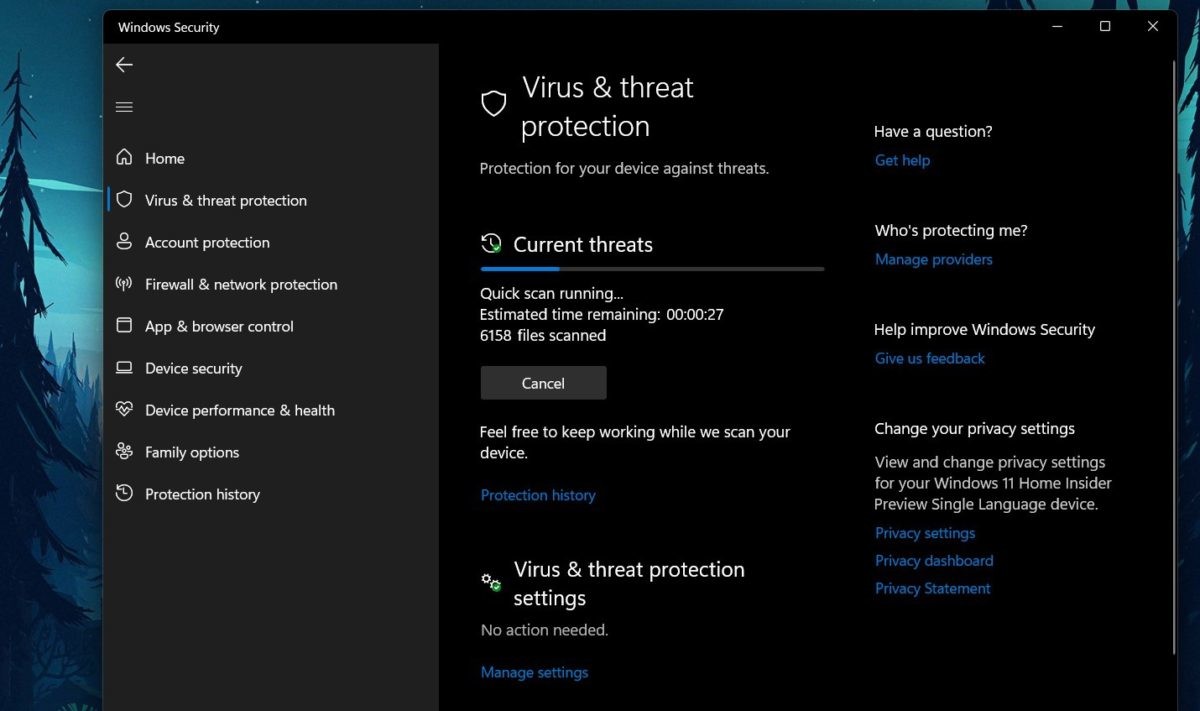1200x711 pixels.
Task: Open Firewall & network protection
Action: pos(272,284)
